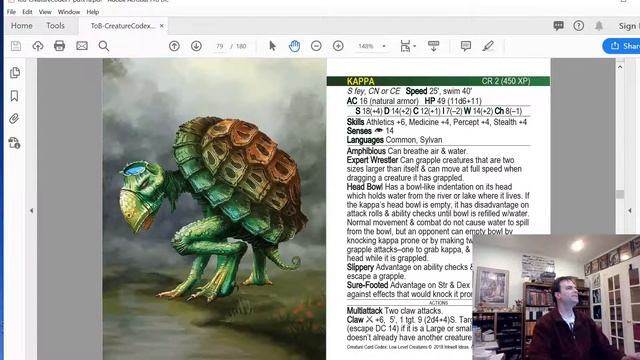Click the Save file icon
This screenshot has width=640, height=360.
[16, 46]
